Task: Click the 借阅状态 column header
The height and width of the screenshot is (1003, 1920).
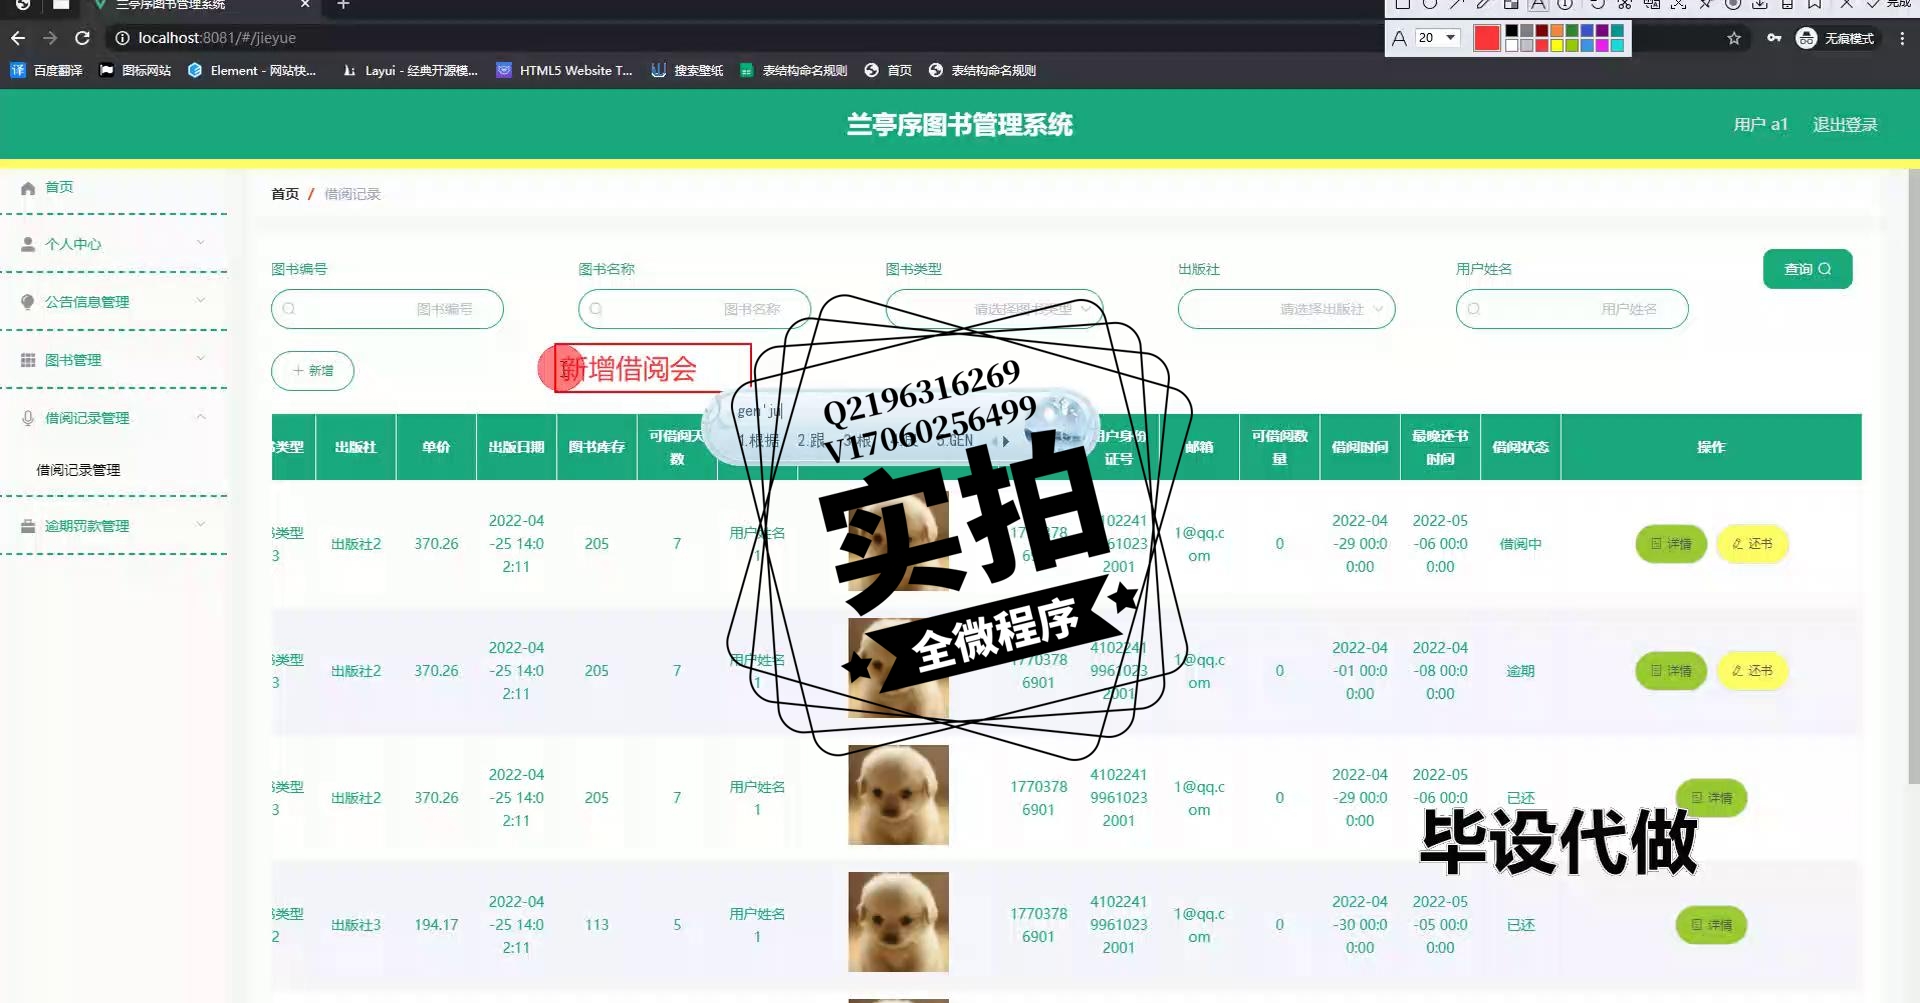Action: point(1520,447)
